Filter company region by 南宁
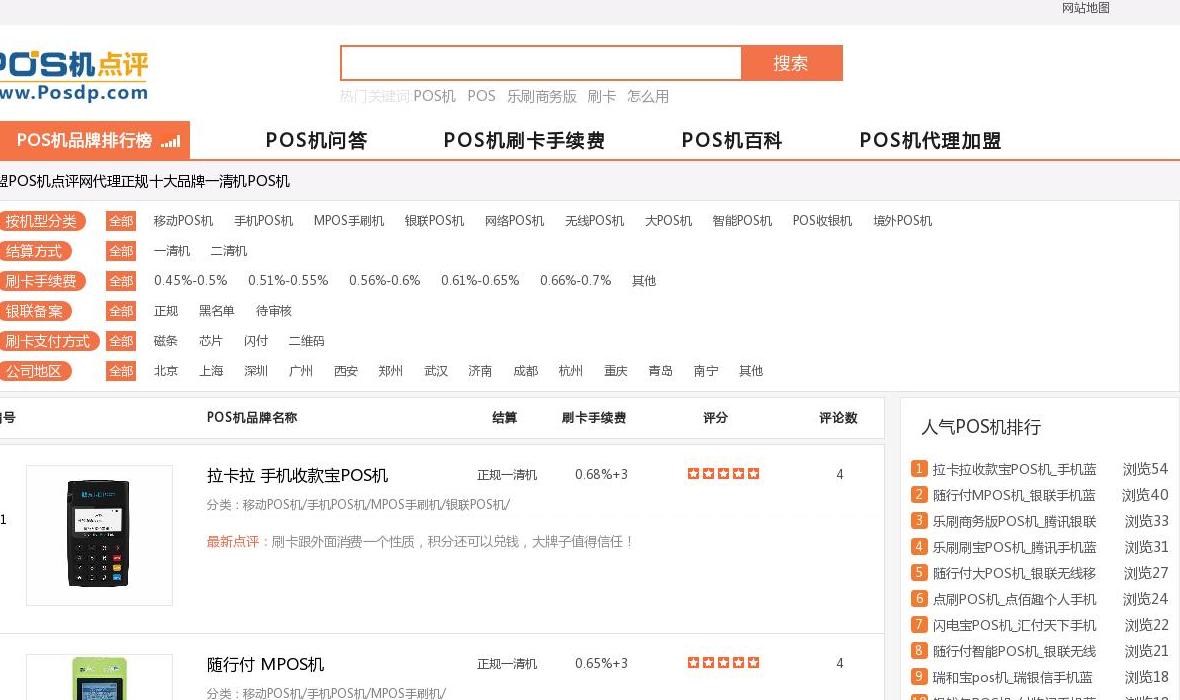1180x700 pixels. coord(706,371)
